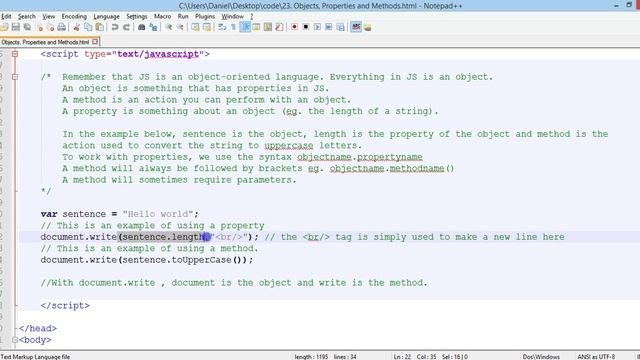The image size is (640, 360).
Task: Start macro recording with red dot icon
Action: (x=294, y=27)
